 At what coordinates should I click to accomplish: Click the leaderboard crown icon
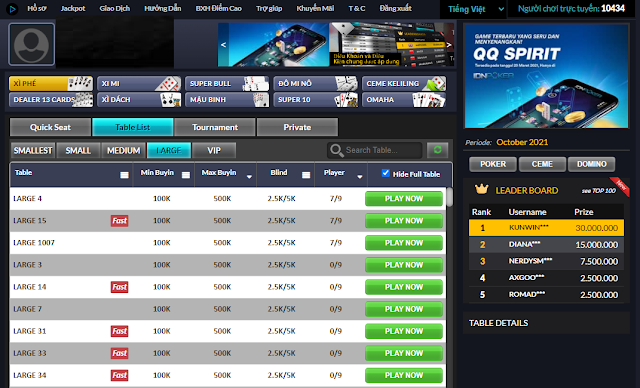pos(482,189)
